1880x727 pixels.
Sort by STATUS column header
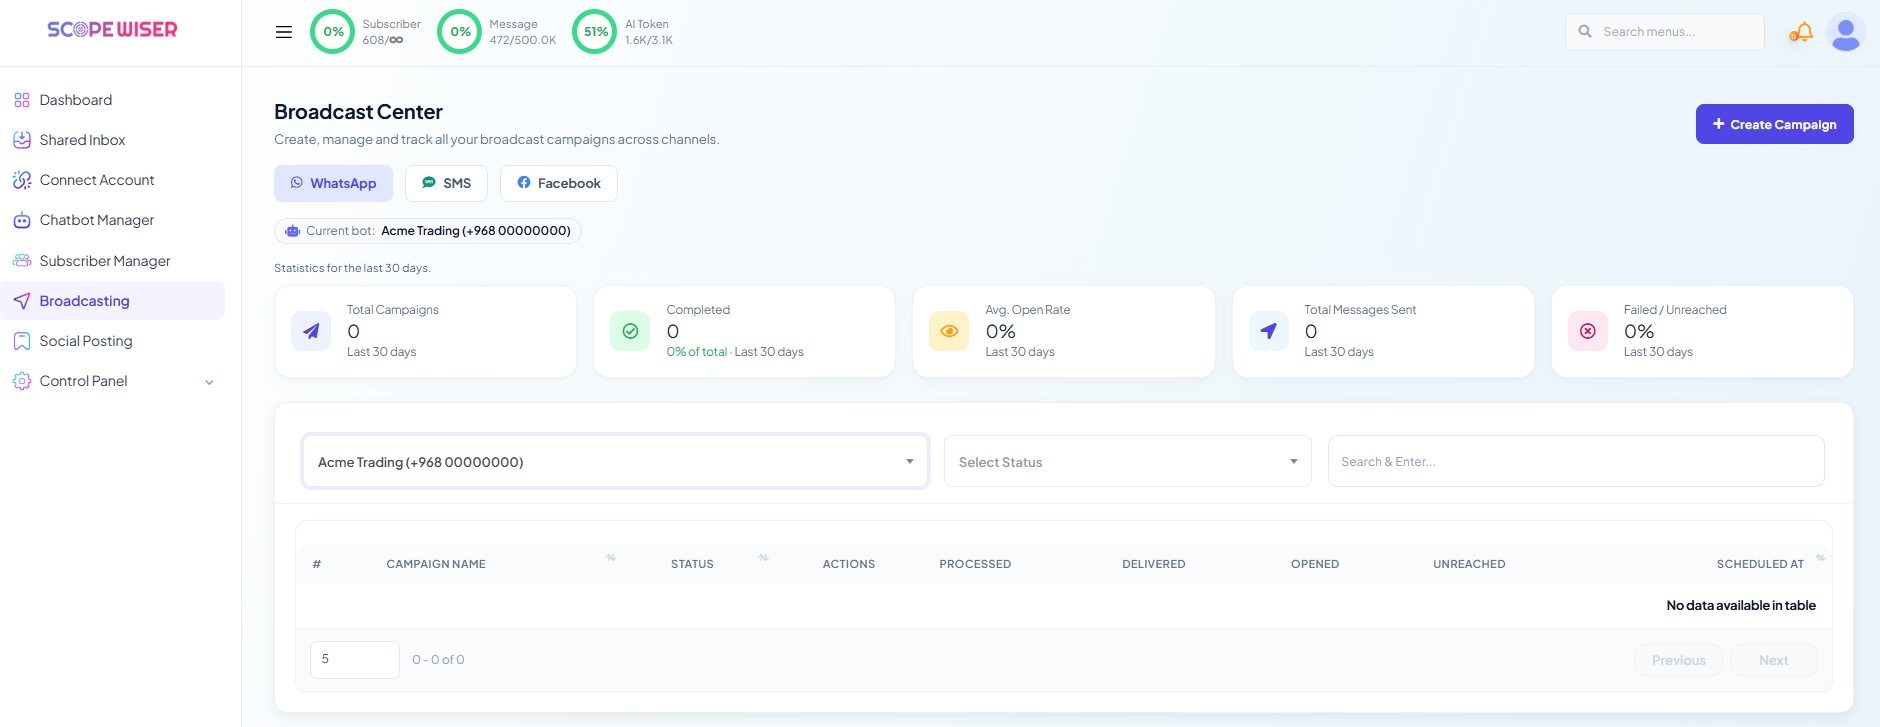pos(692,564)
